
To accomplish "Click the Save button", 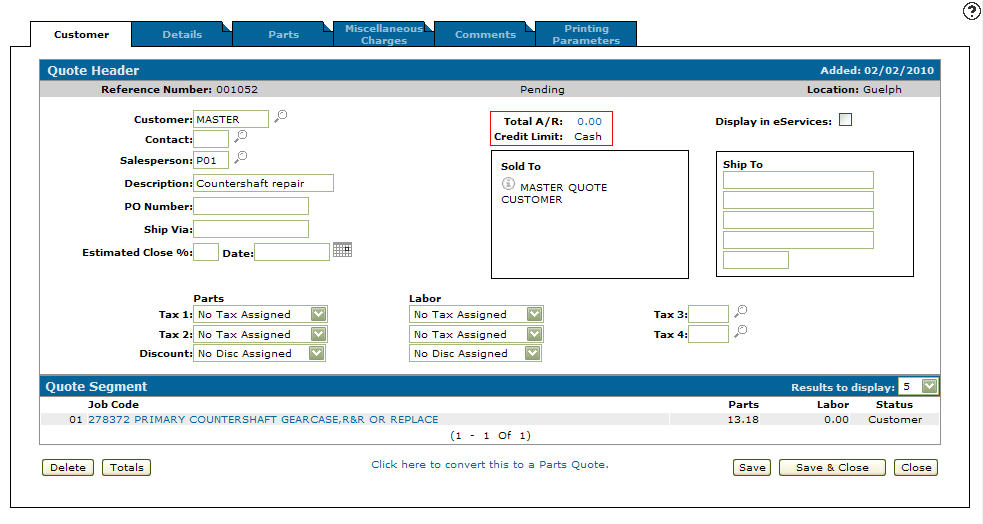I will 752,468.
